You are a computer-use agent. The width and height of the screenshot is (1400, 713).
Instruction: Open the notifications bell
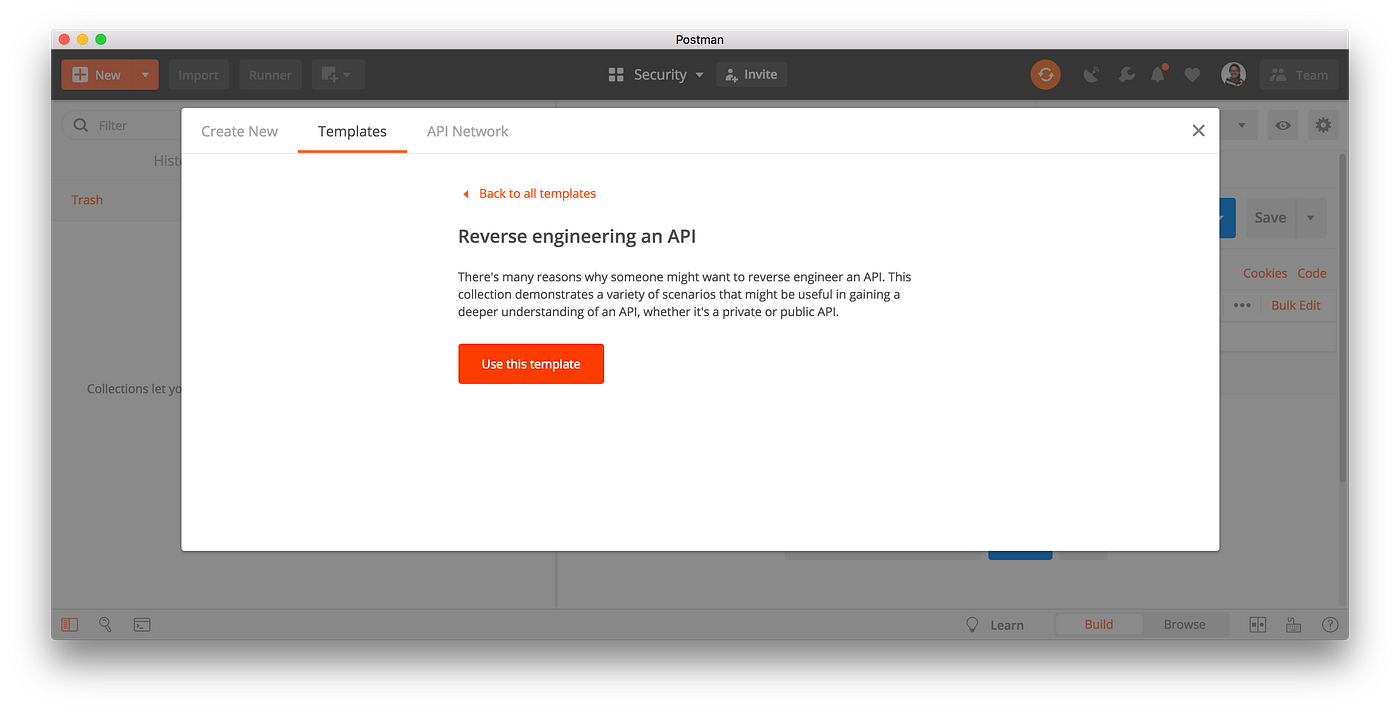coord(1158,75)
